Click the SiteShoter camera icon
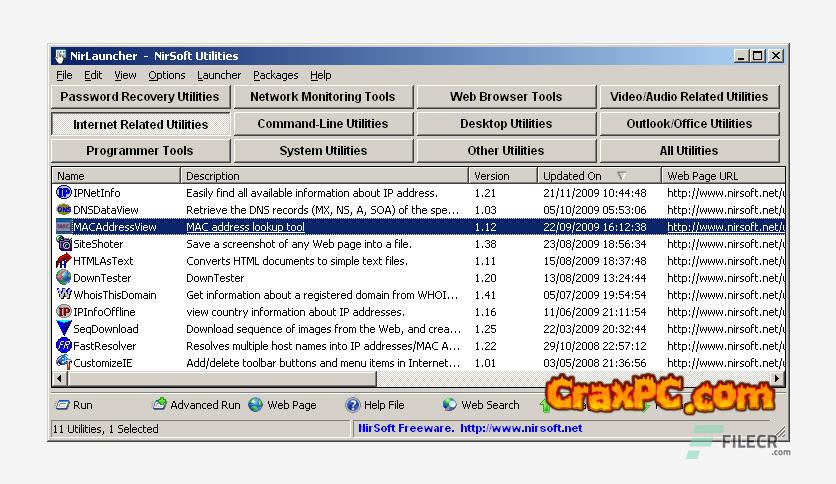This screenshot has height=484, width=836. pos(63,244)
